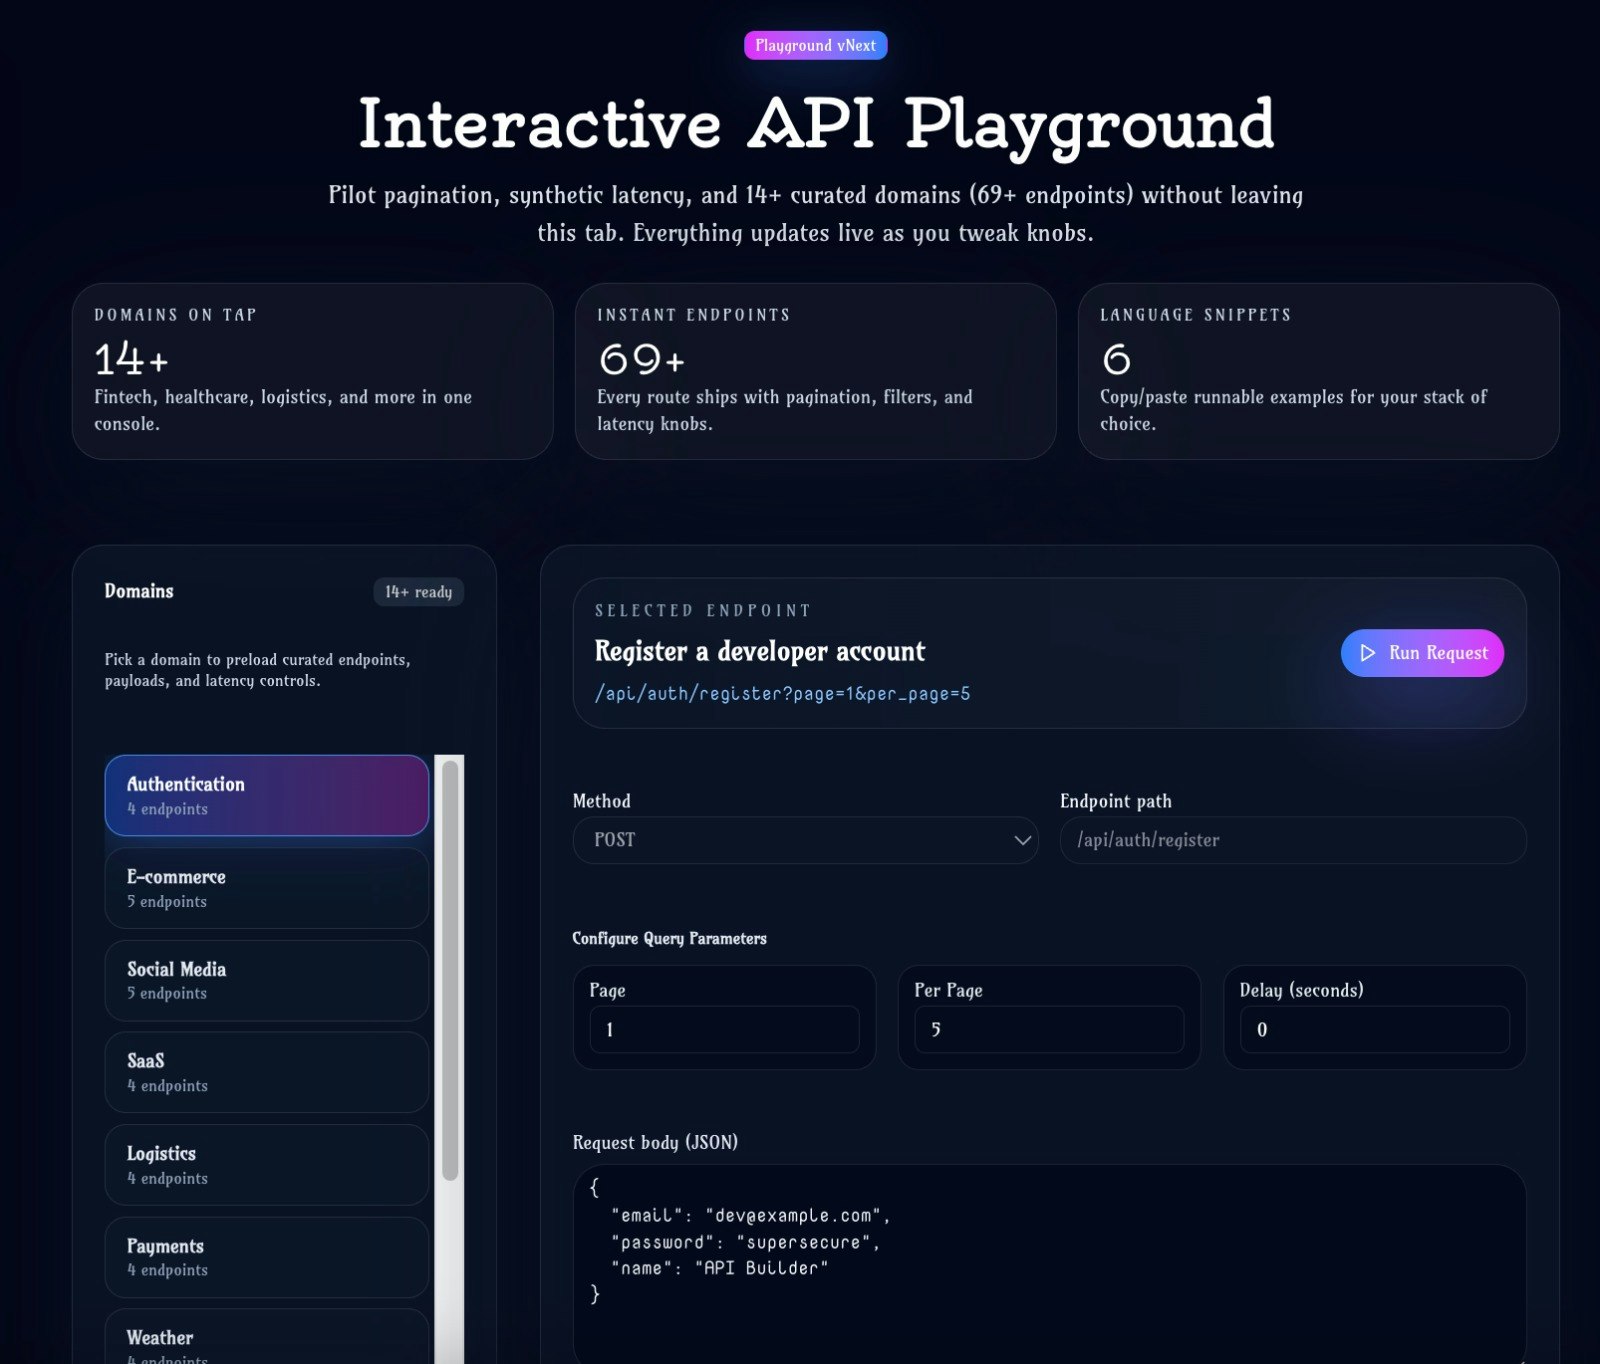Select the E-commerce domain
This screenshot has height=1364, width=1600.
tap(266, 888)
